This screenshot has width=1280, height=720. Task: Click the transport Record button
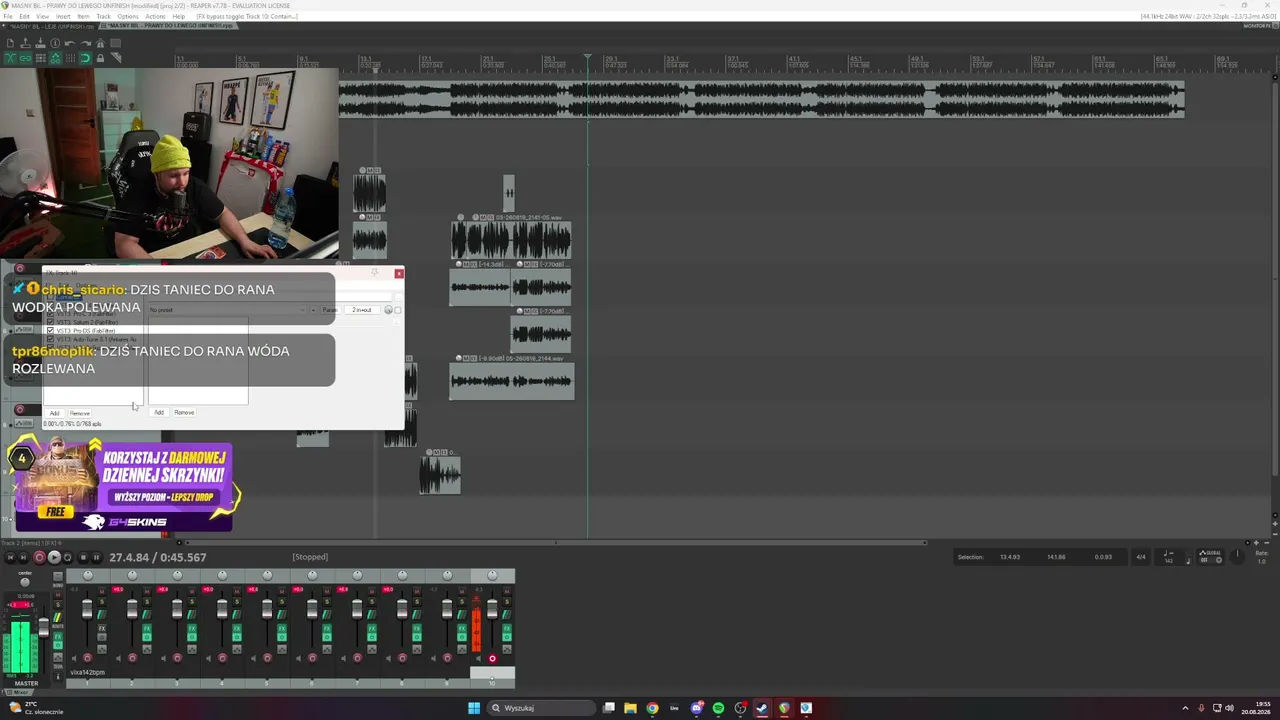pos(40,557)
